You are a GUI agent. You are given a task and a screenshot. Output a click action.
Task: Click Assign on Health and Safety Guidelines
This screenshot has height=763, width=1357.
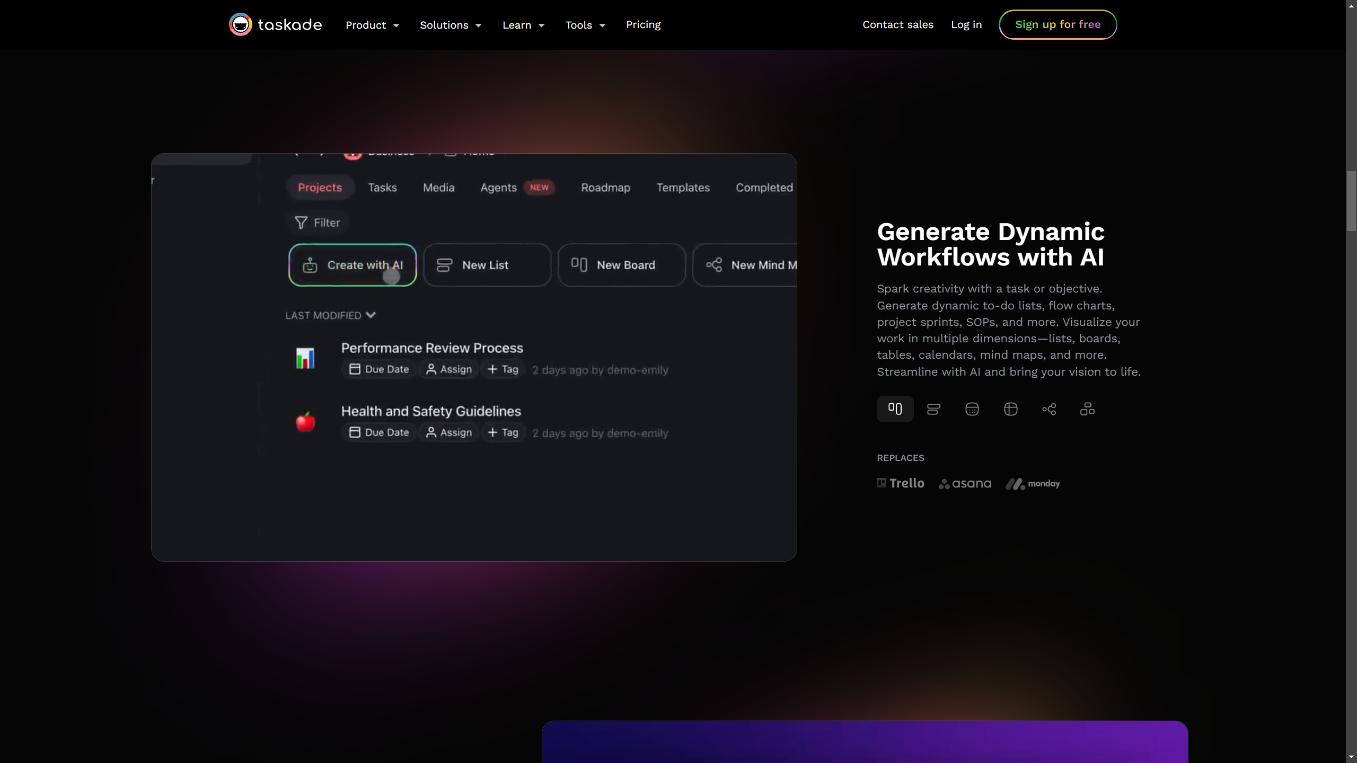pos(449,432)
